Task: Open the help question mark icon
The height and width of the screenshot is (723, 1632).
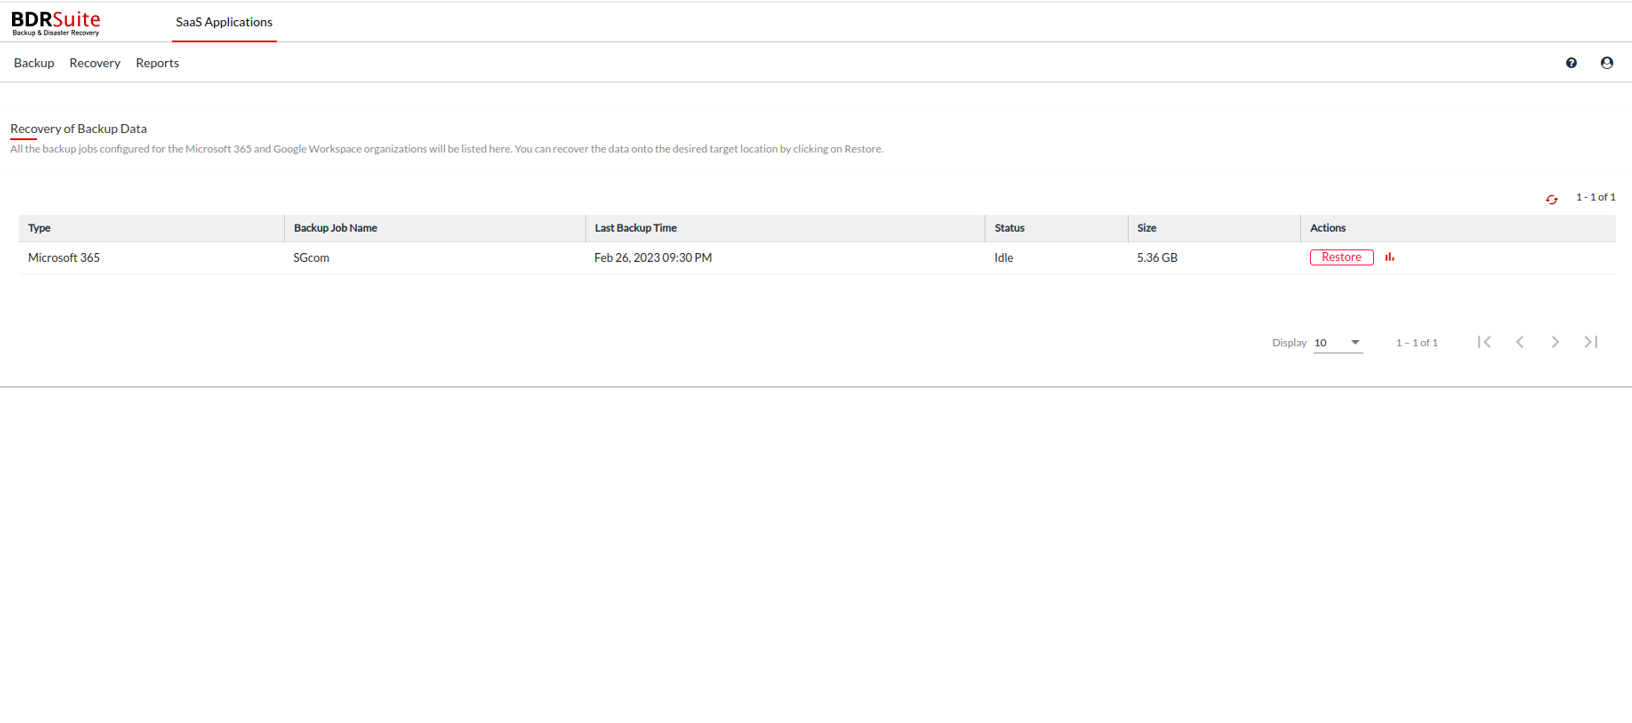Action: (x=1571, y=63)
